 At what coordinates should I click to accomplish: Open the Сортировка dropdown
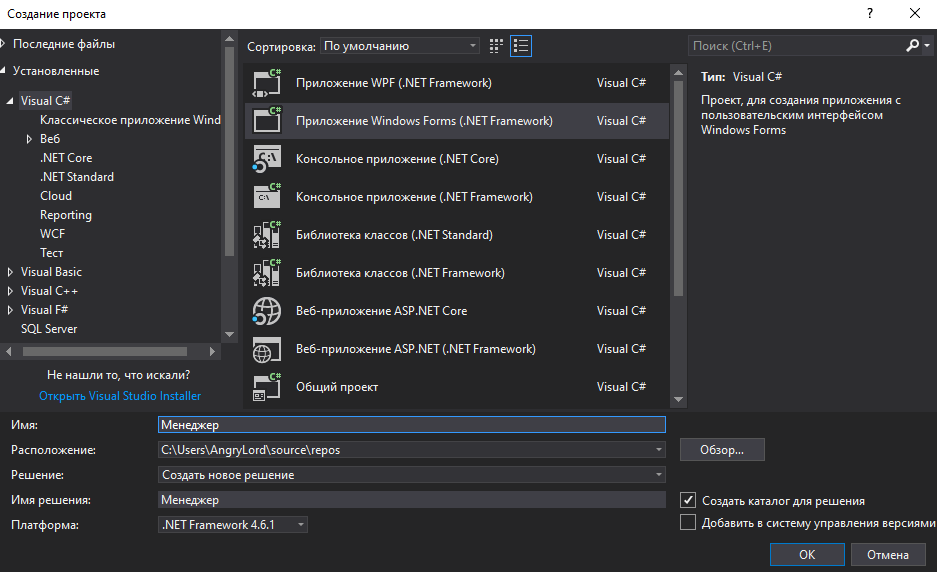point(400,46)
